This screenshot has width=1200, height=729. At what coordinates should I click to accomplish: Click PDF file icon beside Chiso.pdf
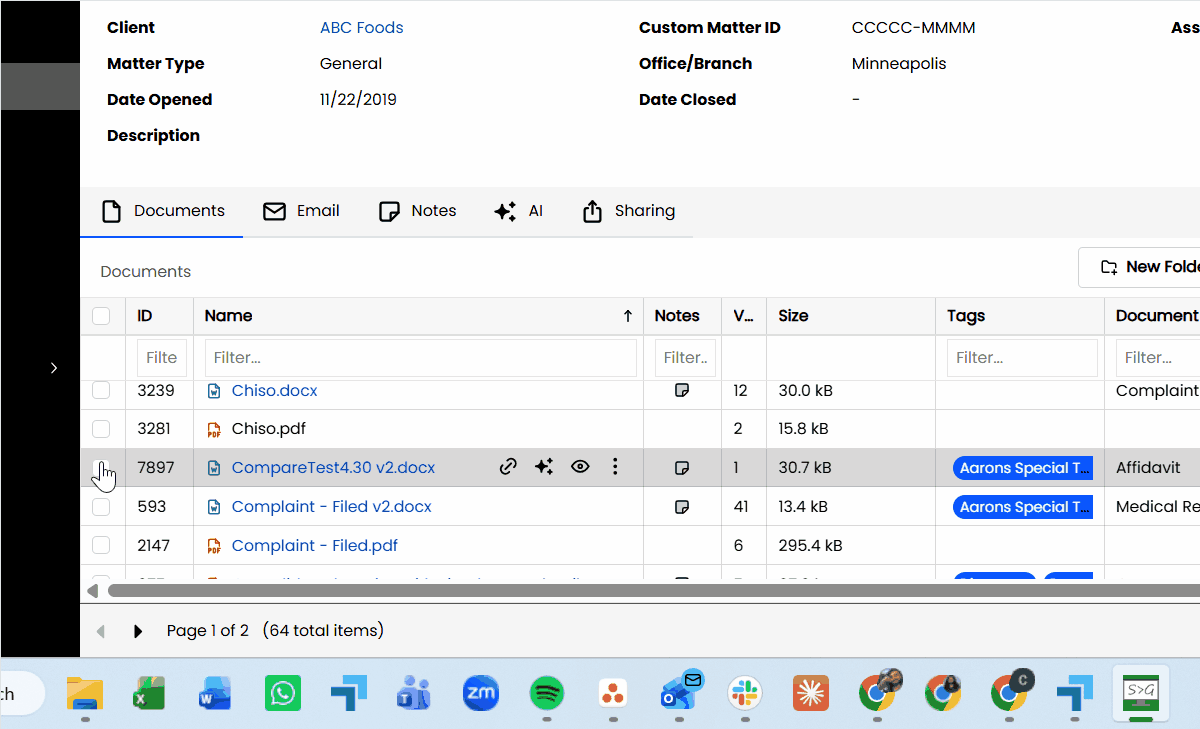pyautogui.click(x=213, y=429)
